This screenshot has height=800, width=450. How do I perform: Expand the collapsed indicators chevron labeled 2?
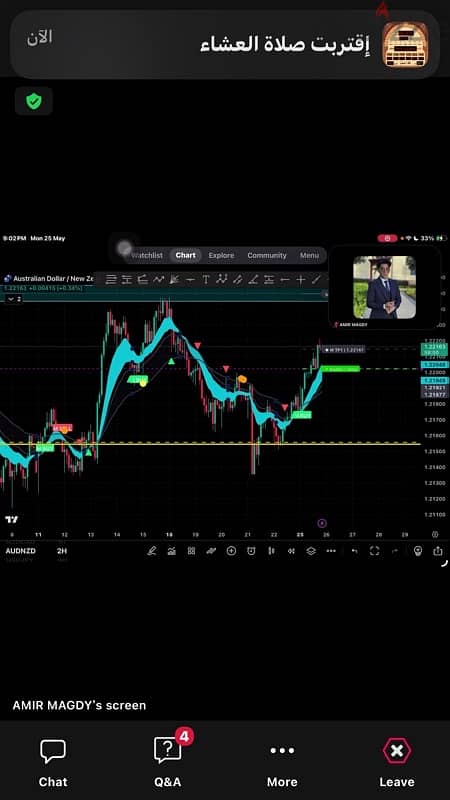point(14,299)
